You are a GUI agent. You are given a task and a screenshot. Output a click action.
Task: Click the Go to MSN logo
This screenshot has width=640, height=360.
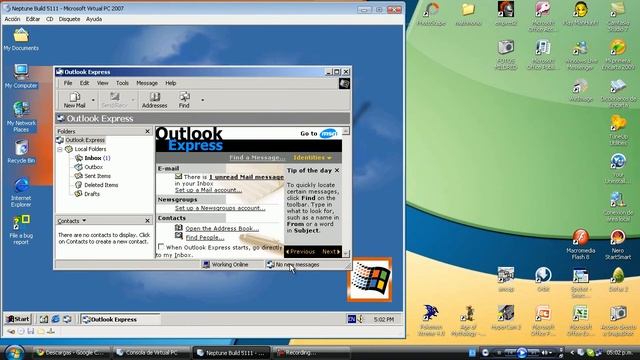tap(329, 133)
